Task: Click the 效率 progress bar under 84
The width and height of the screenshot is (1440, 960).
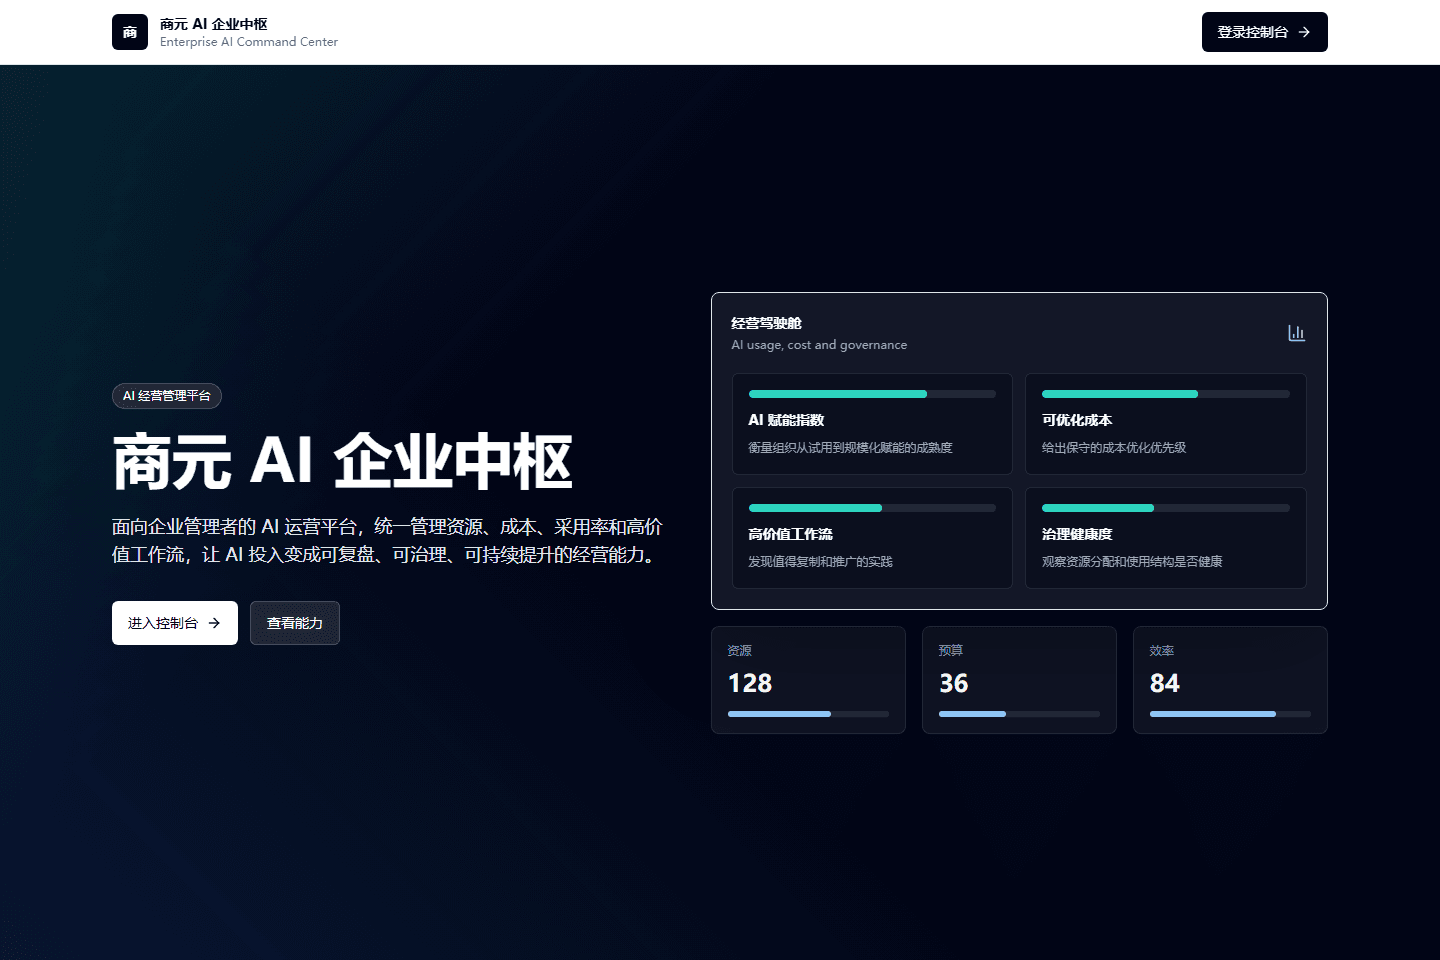Action: click(1230, 714)
